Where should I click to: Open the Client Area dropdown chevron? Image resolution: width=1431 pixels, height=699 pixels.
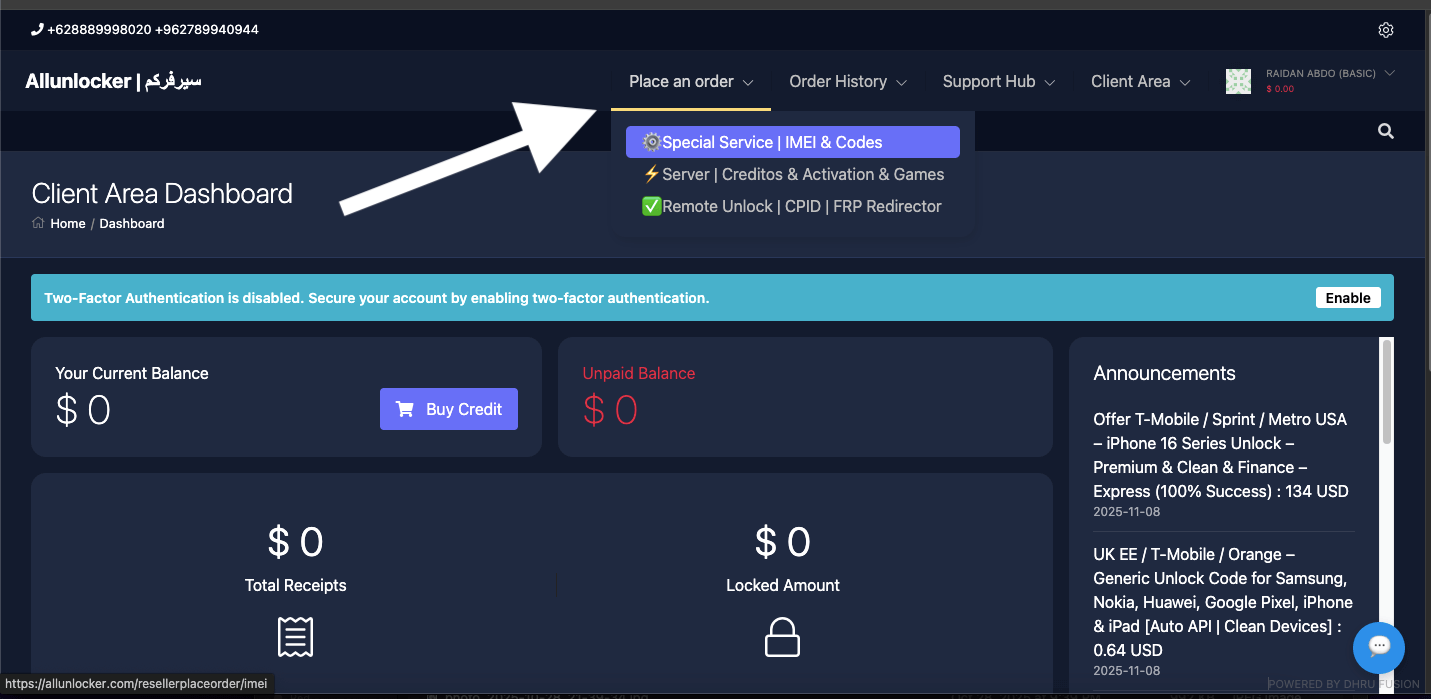(1186, 82)
